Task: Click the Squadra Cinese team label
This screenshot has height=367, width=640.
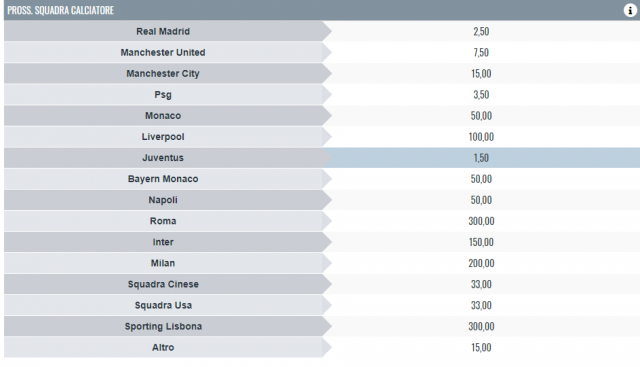Action: 163,284
